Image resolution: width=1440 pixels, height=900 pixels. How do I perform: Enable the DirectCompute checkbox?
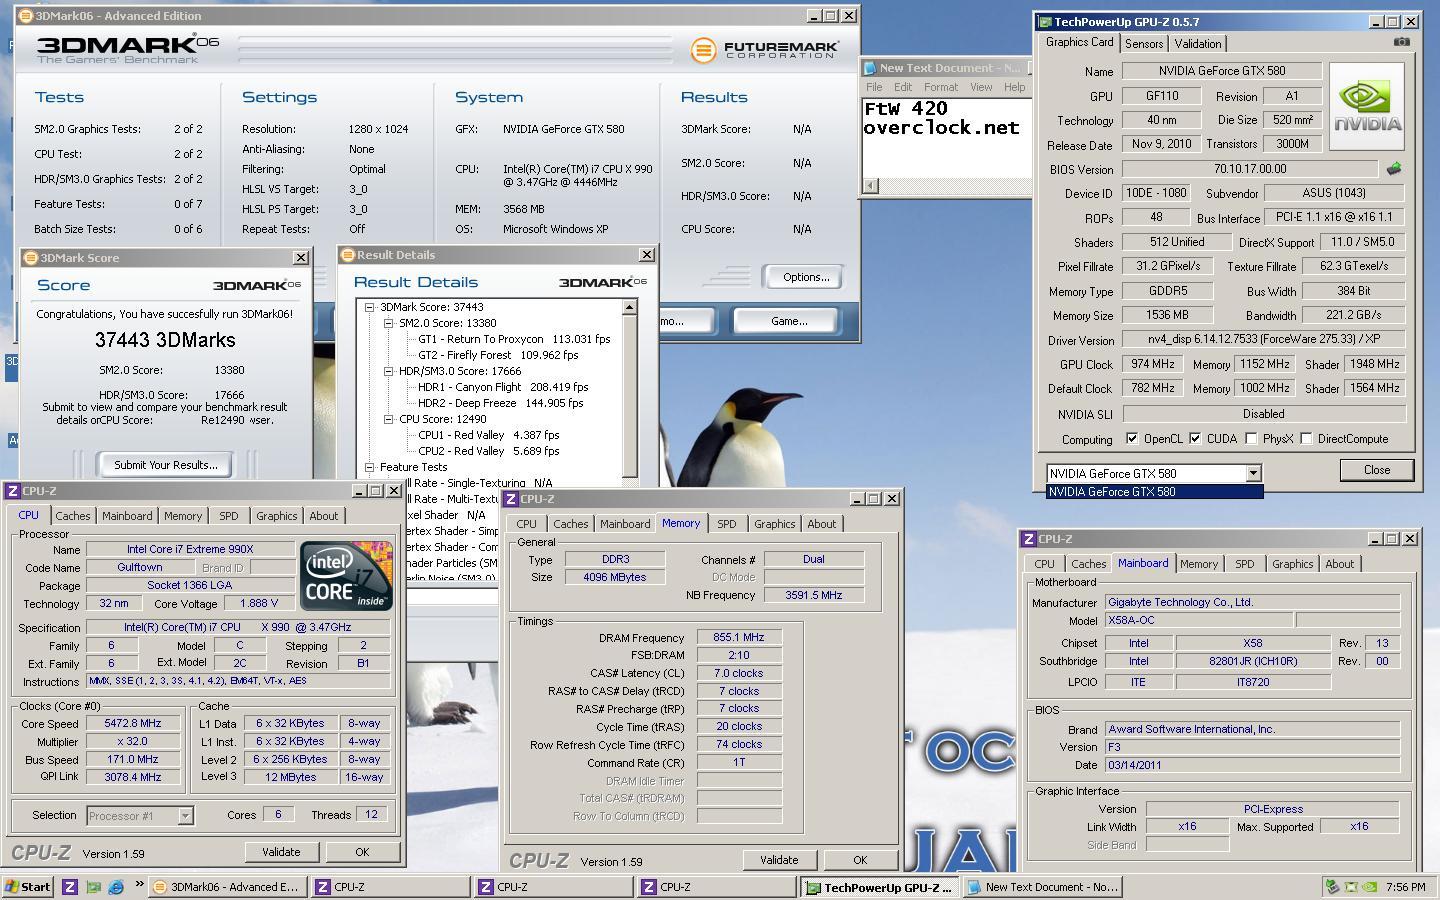tap(1306, 439)
